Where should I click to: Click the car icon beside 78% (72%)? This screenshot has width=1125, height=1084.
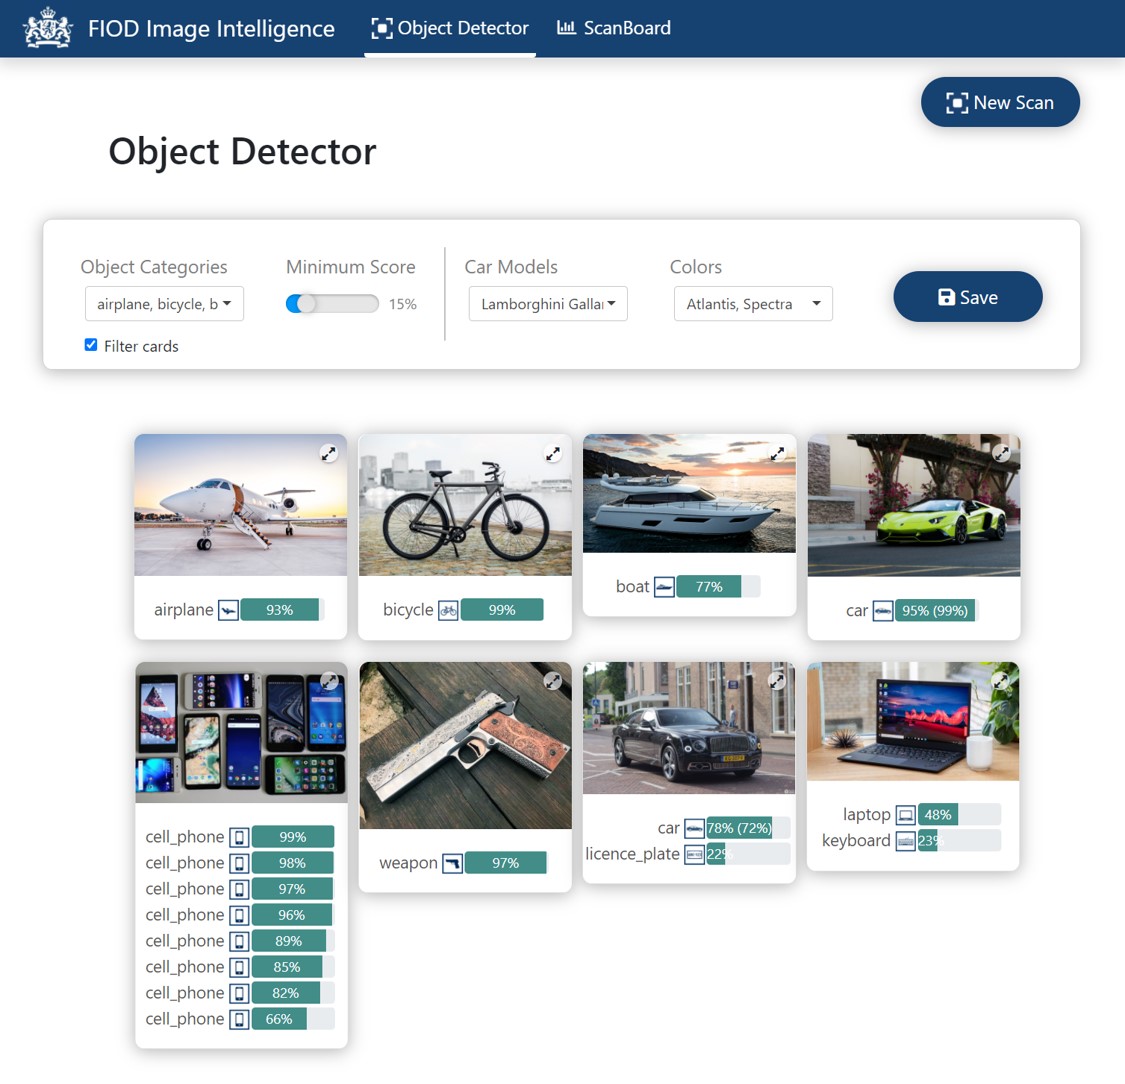click(x=694, y=829)
